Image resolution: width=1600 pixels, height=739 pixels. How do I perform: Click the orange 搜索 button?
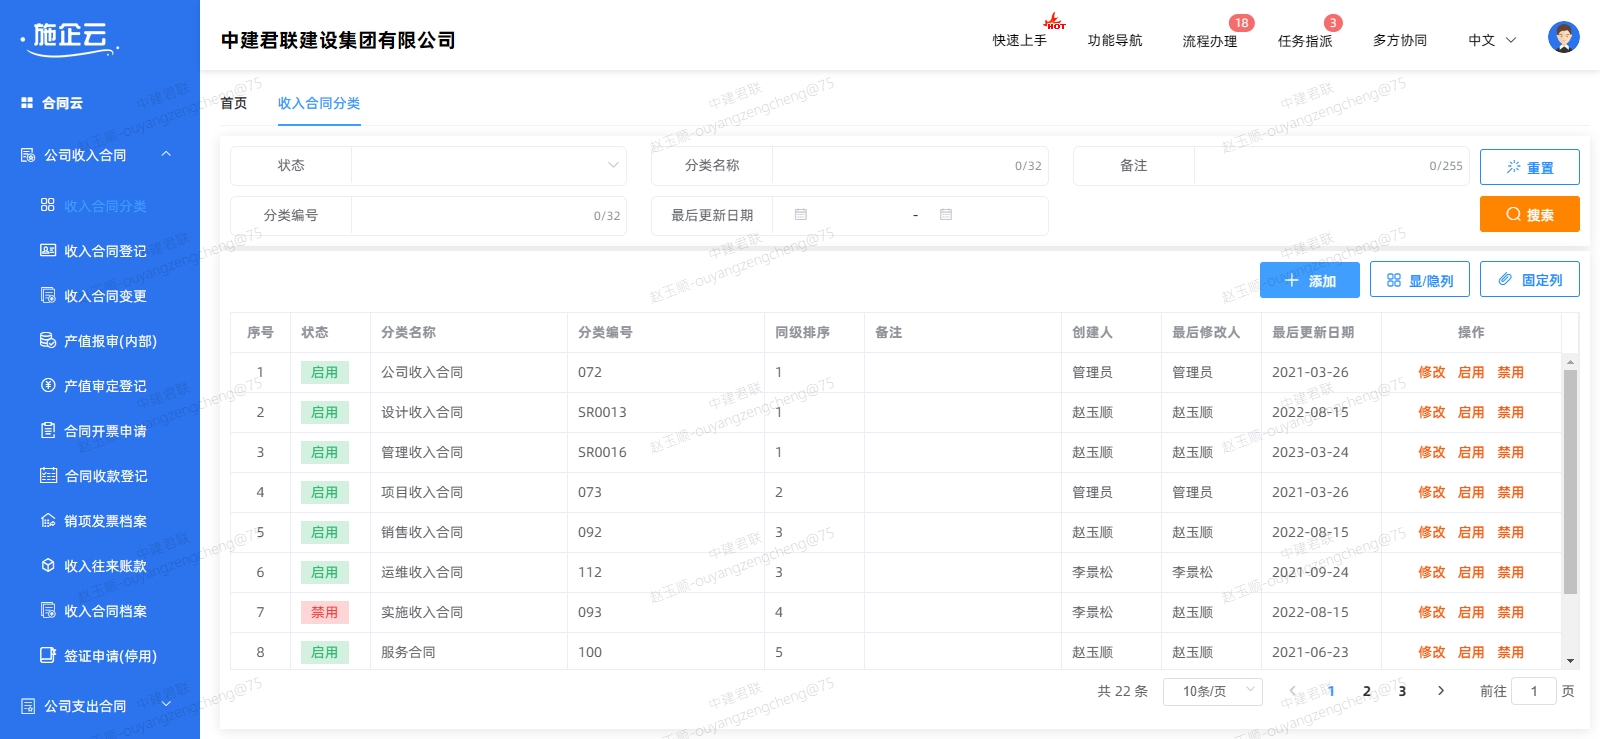click(1529, 214)
